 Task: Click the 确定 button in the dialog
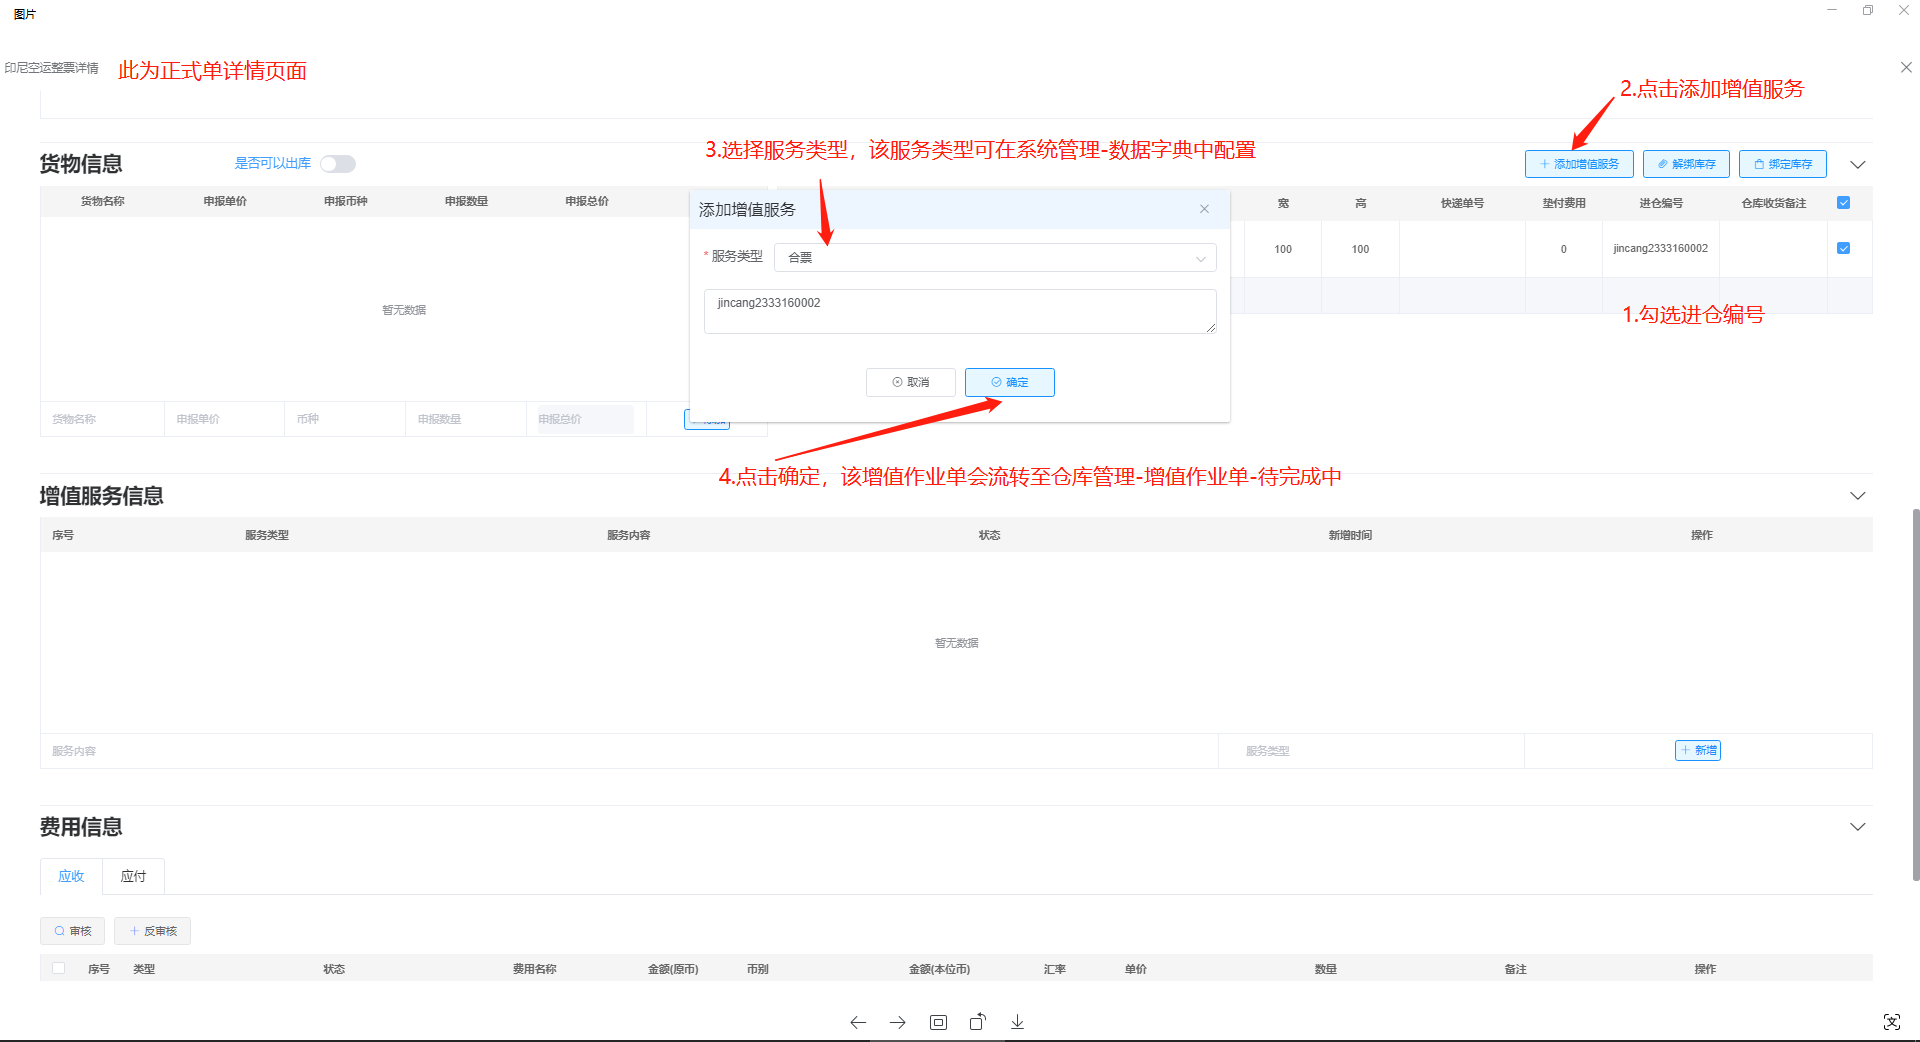click(x=1009, y=382)
